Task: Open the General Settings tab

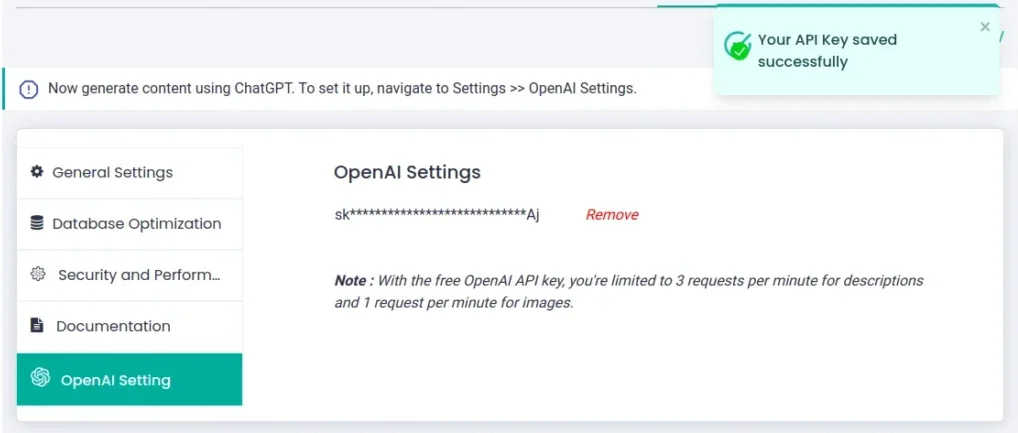Action: (112, 173)
